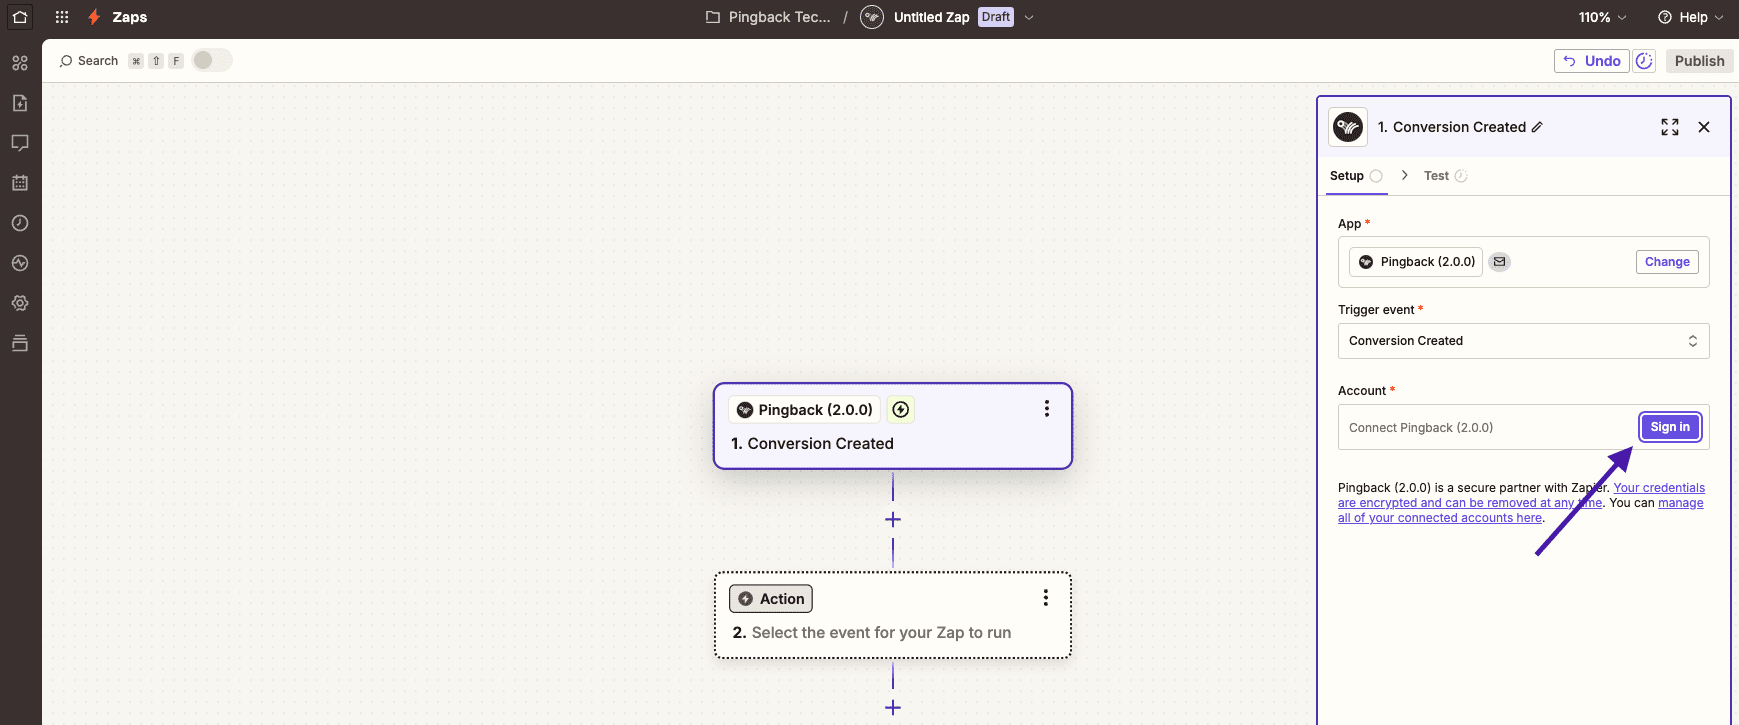Click the Draft status badge
This screenshot has height=725, width=1739.
click(x=996, y=17)
